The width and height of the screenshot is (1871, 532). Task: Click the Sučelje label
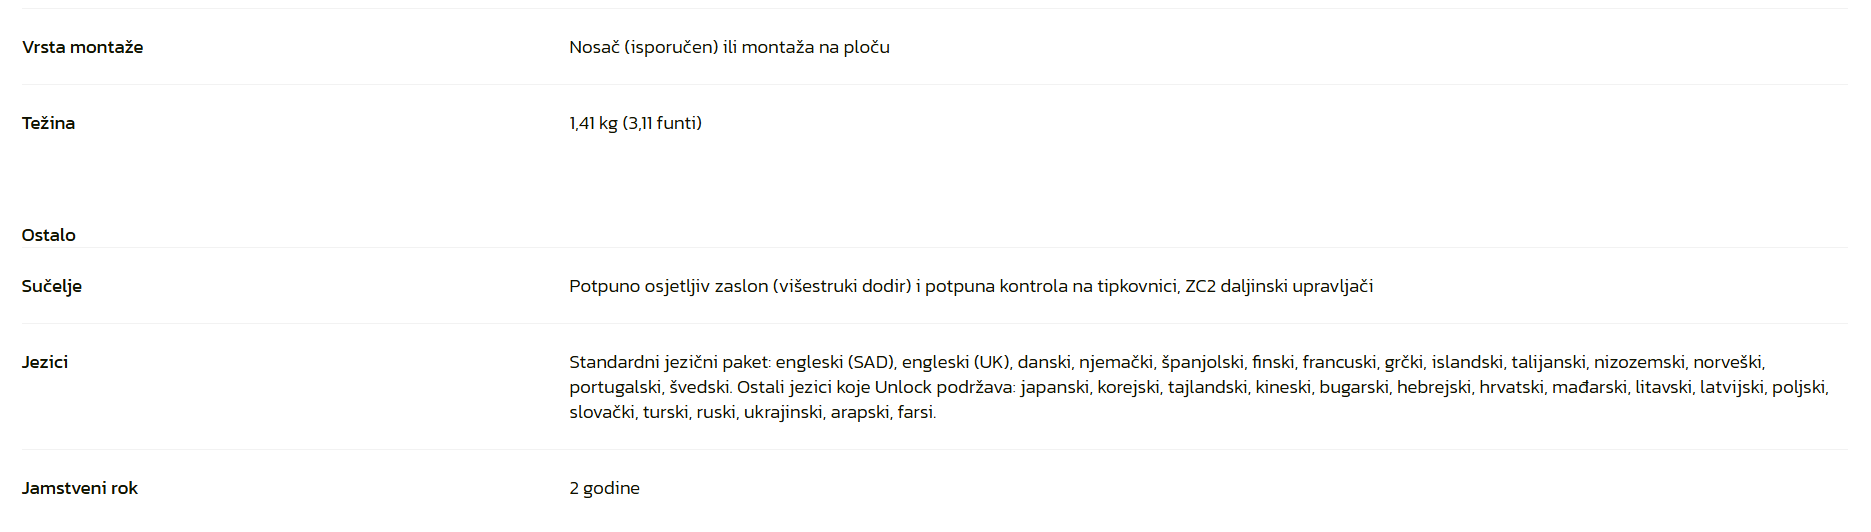[x=52, y=286]
